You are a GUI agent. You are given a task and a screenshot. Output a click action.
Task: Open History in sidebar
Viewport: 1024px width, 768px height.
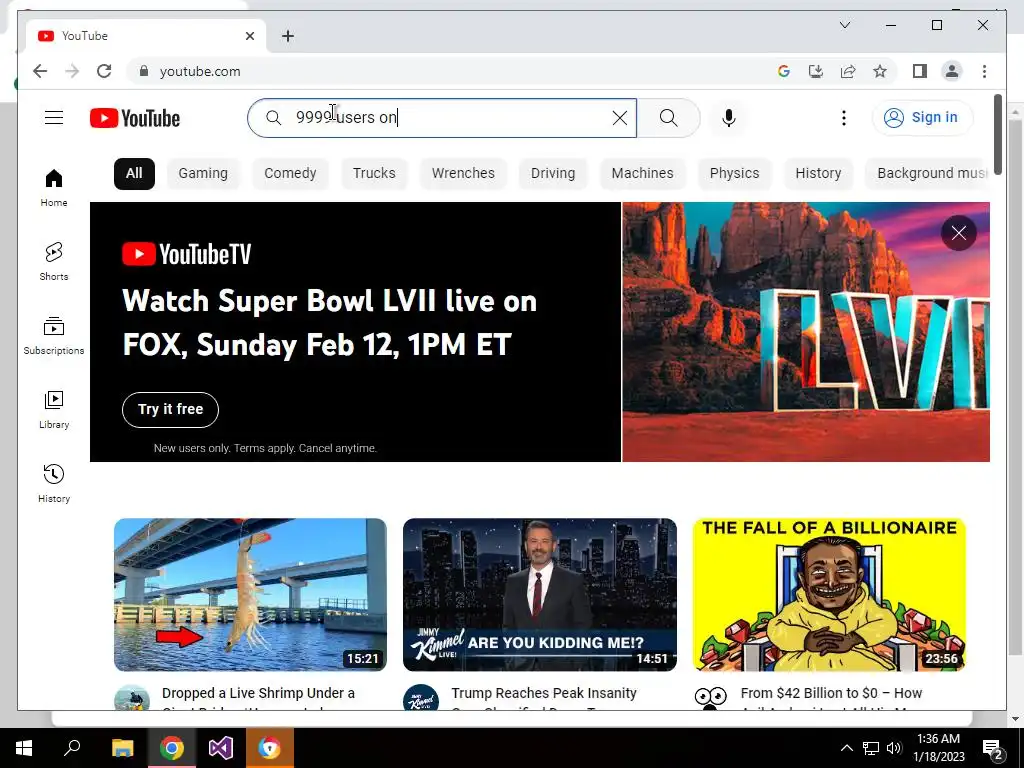tap(54, 483)
